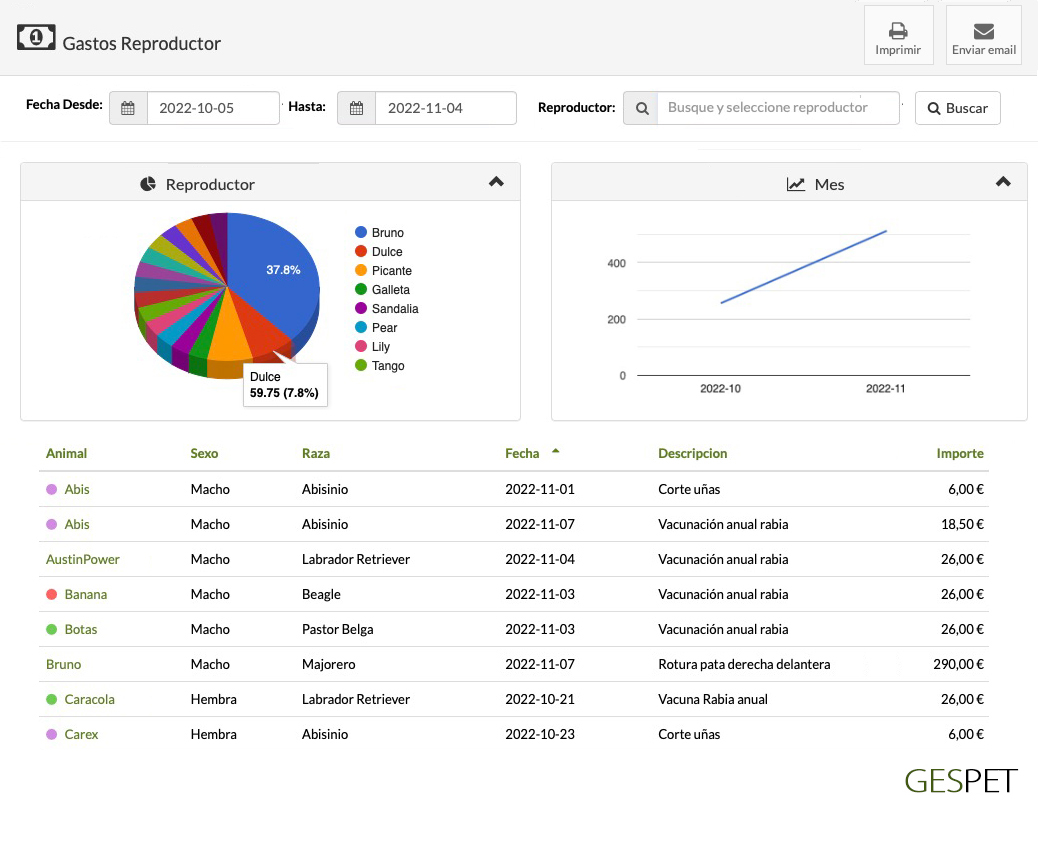Click the Animal column header
Viewport: 1038px width, 842px height.
67,453
